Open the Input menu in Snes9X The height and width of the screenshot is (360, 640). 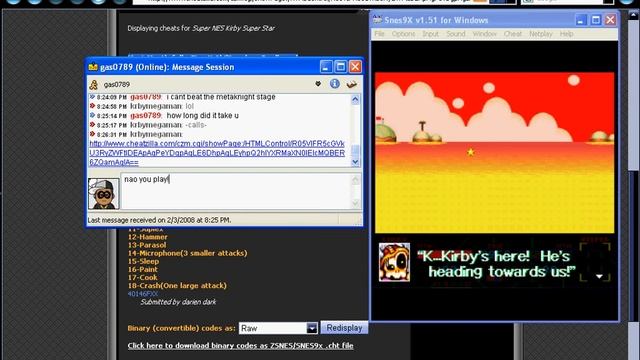[430, 34]
